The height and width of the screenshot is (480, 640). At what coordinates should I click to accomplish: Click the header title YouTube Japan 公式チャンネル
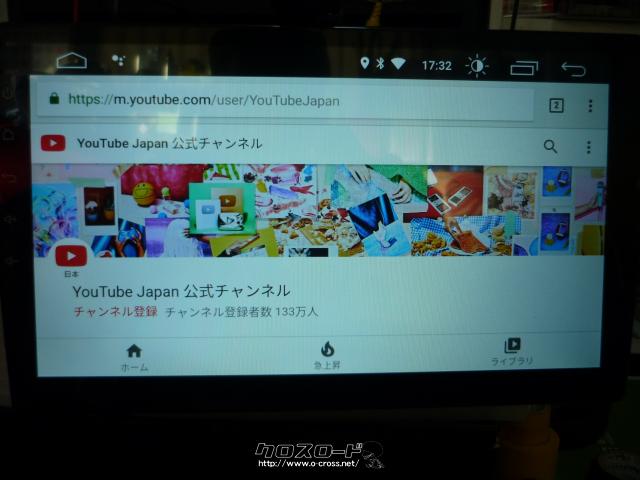(x=169, y=144)
